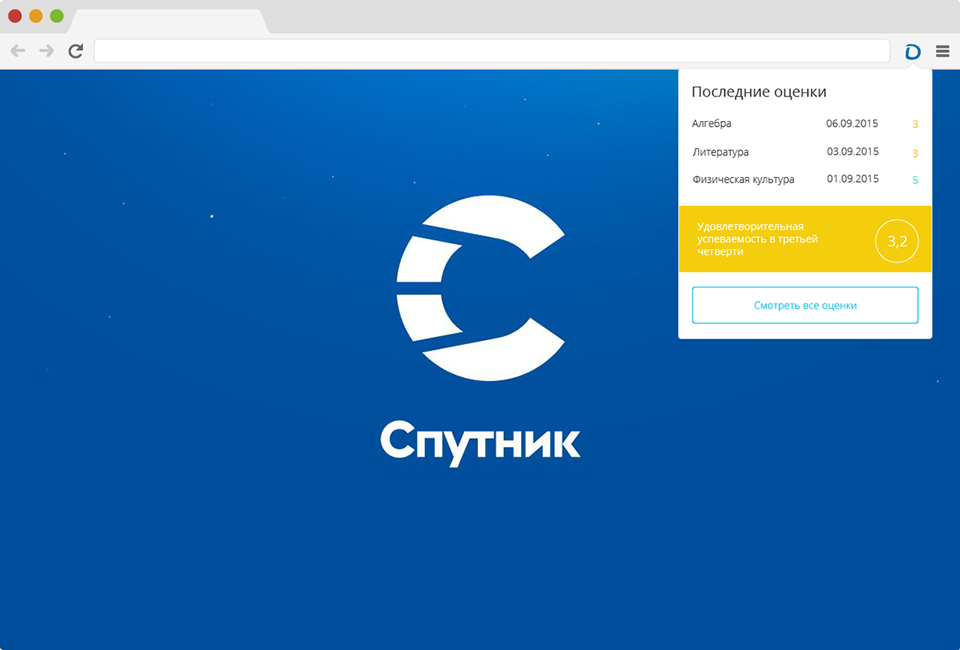This screenshot has height=650, width=960.
Task: Click the green grade 5 mark
Action: [x=915, y=181]
